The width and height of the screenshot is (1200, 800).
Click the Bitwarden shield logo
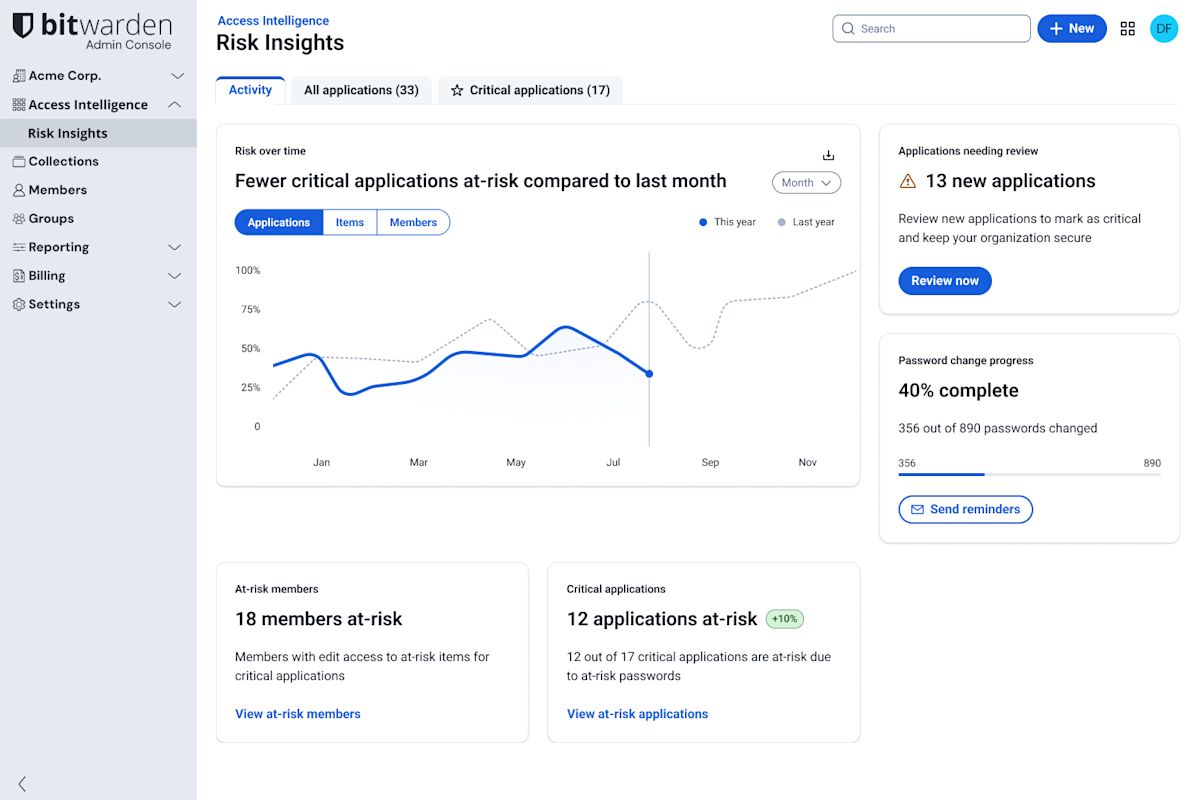23,27
